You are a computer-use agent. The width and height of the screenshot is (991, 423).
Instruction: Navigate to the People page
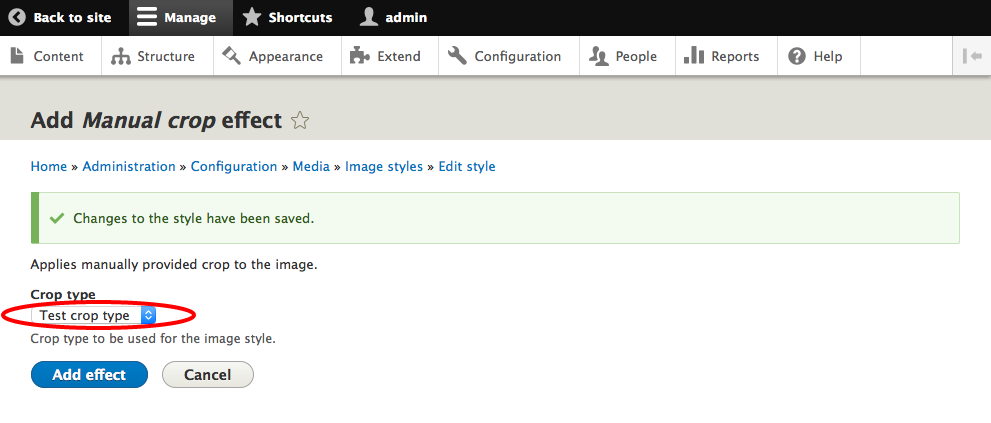(x=624, y=56)
